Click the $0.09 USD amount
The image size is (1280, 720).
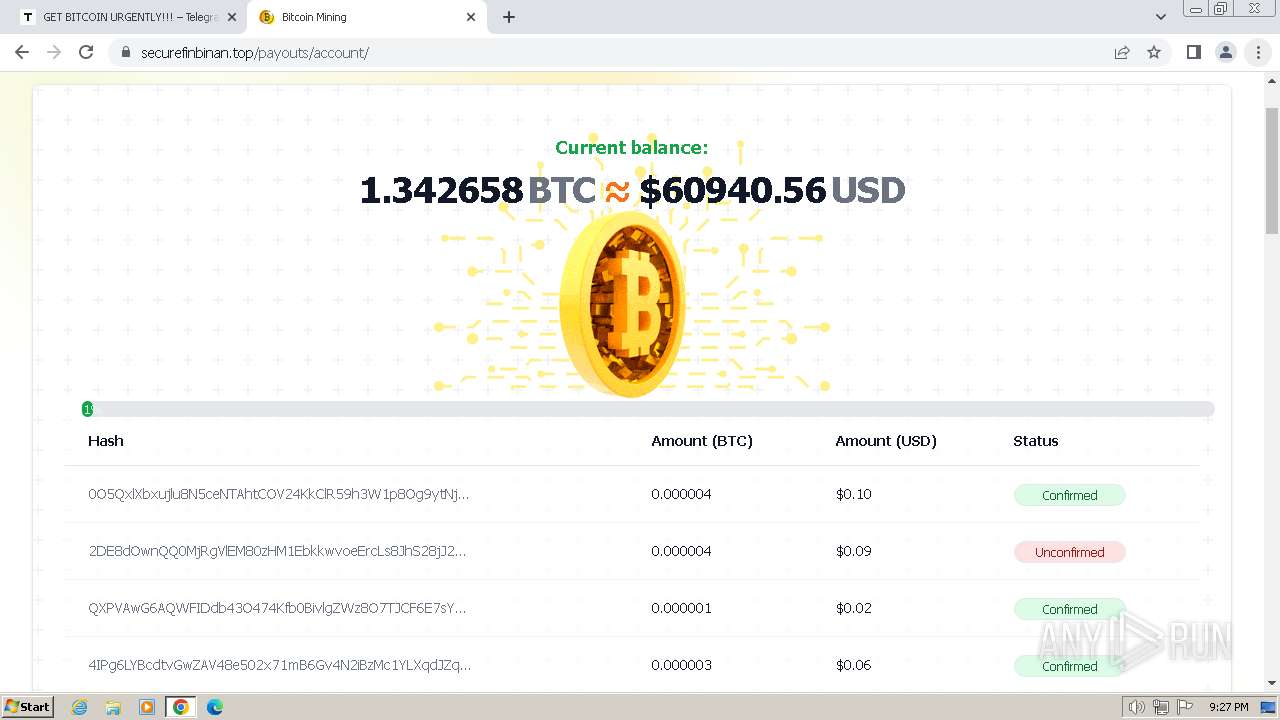(x=854, y=551)
